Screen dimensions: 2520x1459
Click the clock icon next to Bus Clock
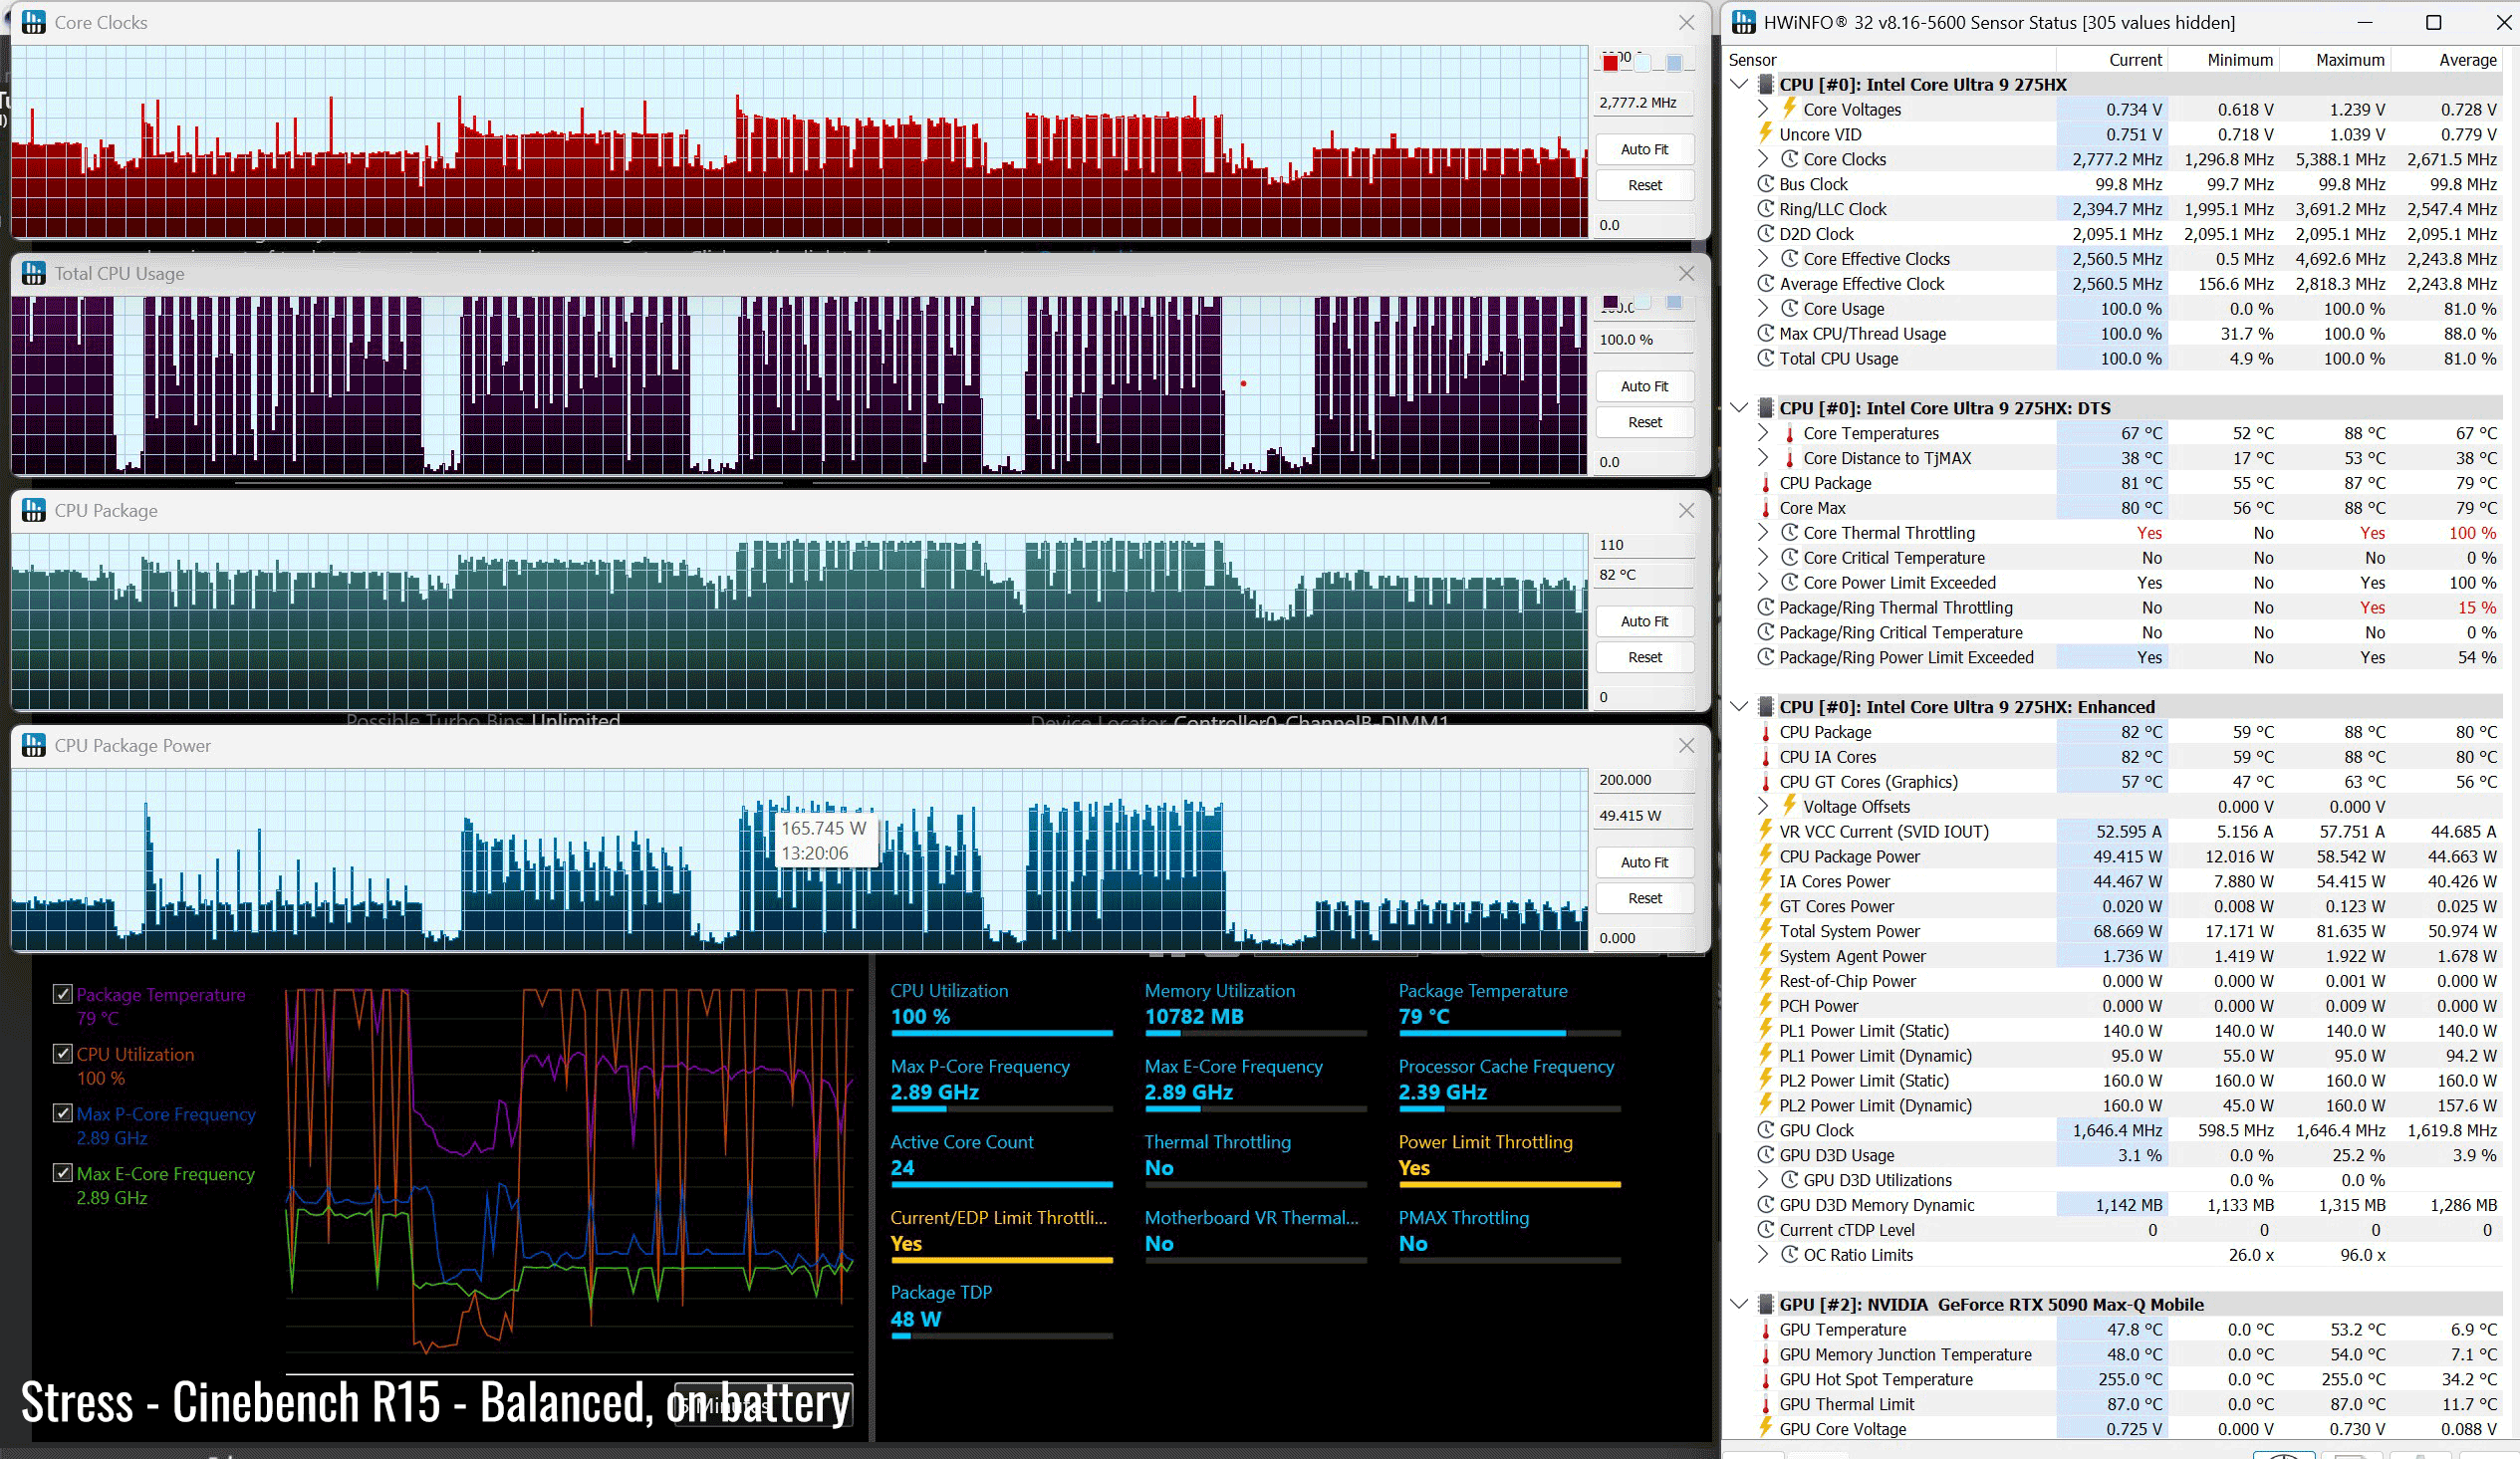tap(1766, 184)
